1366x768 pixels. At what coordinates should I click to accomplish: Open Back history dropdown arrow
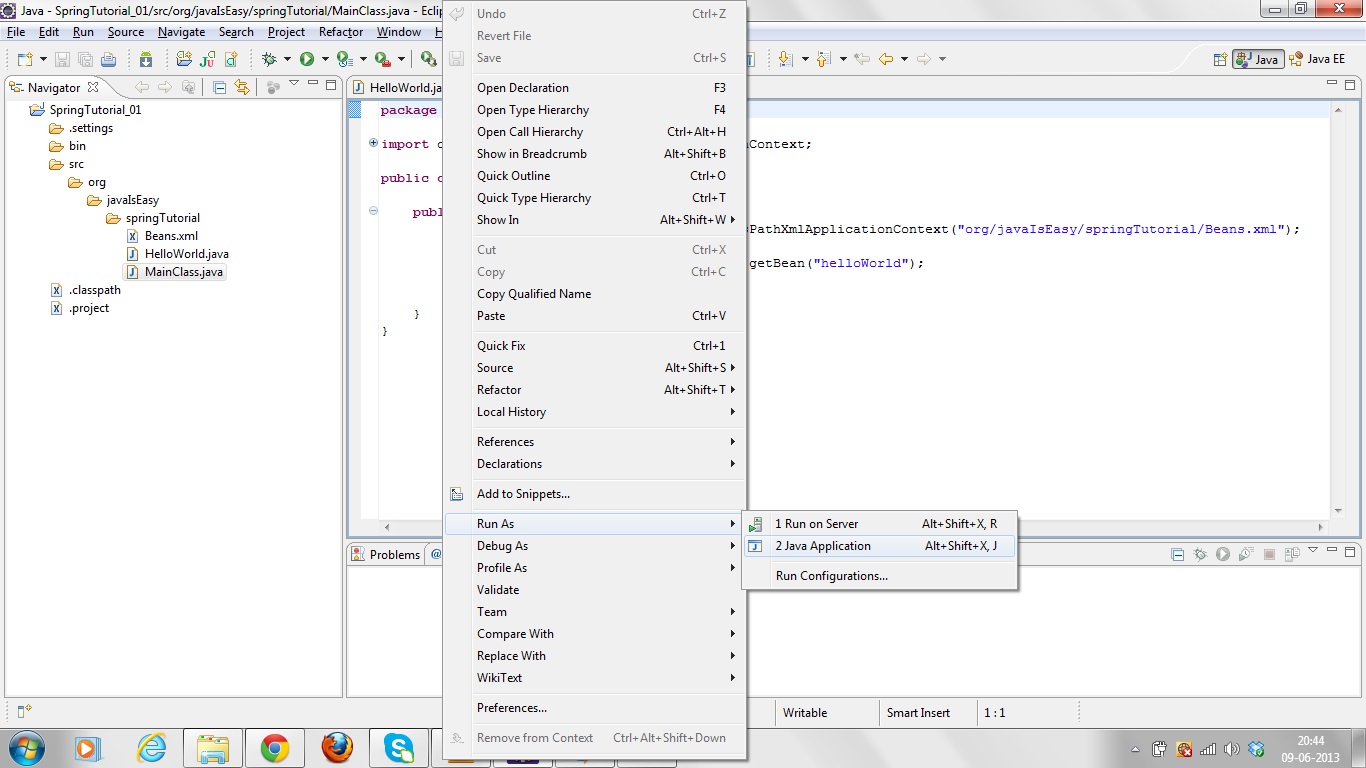tap(904, 59)
